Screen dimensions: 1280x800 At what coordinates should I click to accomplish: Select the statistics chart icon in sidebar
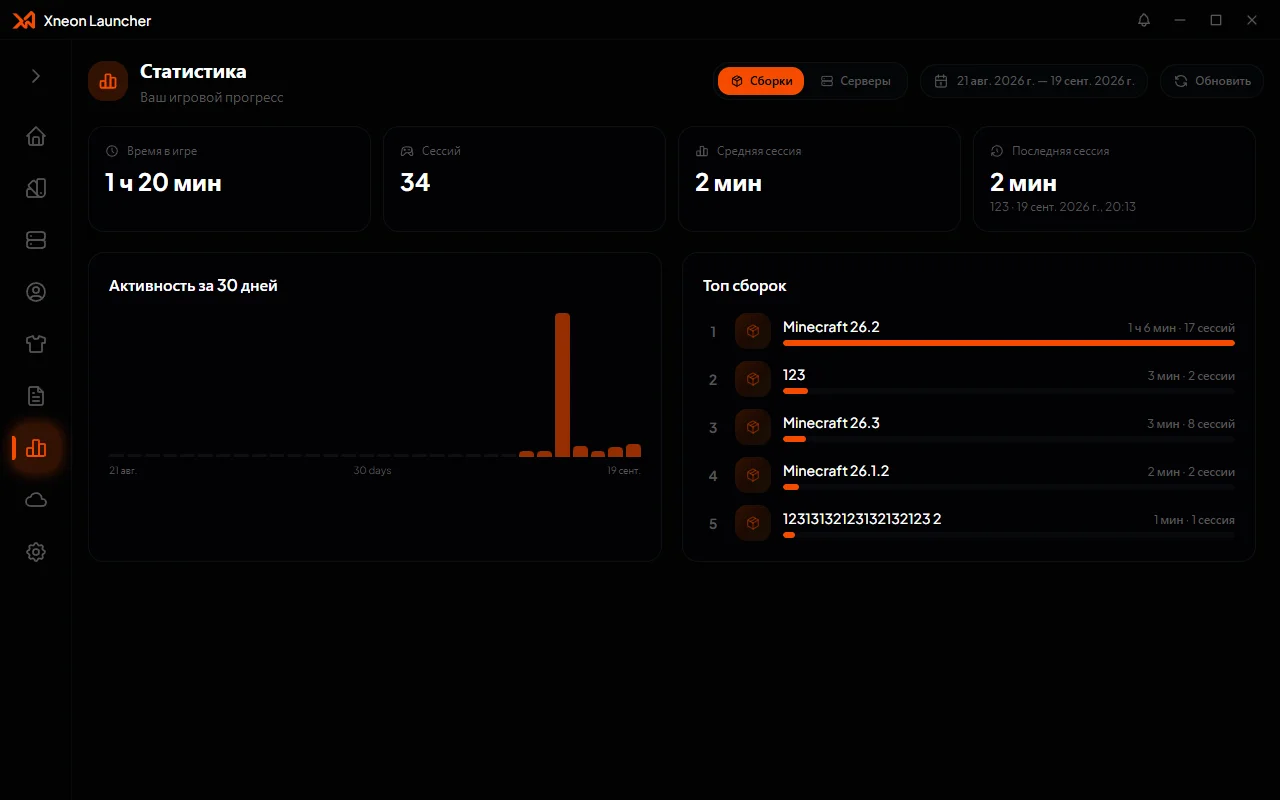click(x=36, y=448)
